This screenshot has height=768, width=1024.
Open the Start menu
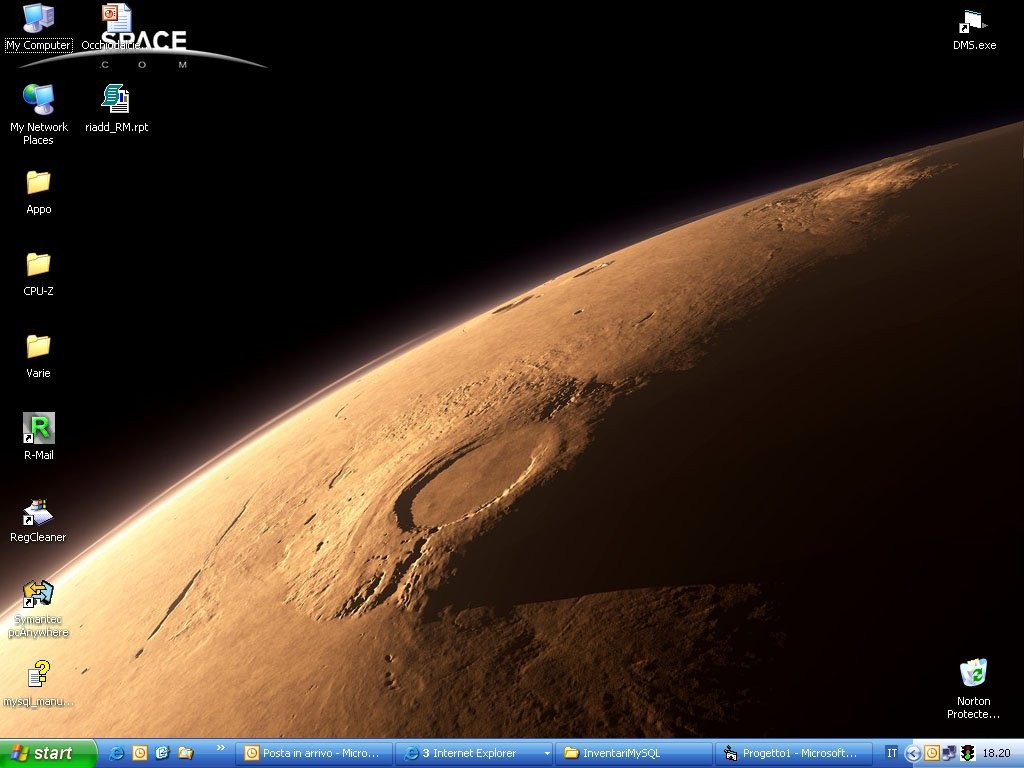48,753
